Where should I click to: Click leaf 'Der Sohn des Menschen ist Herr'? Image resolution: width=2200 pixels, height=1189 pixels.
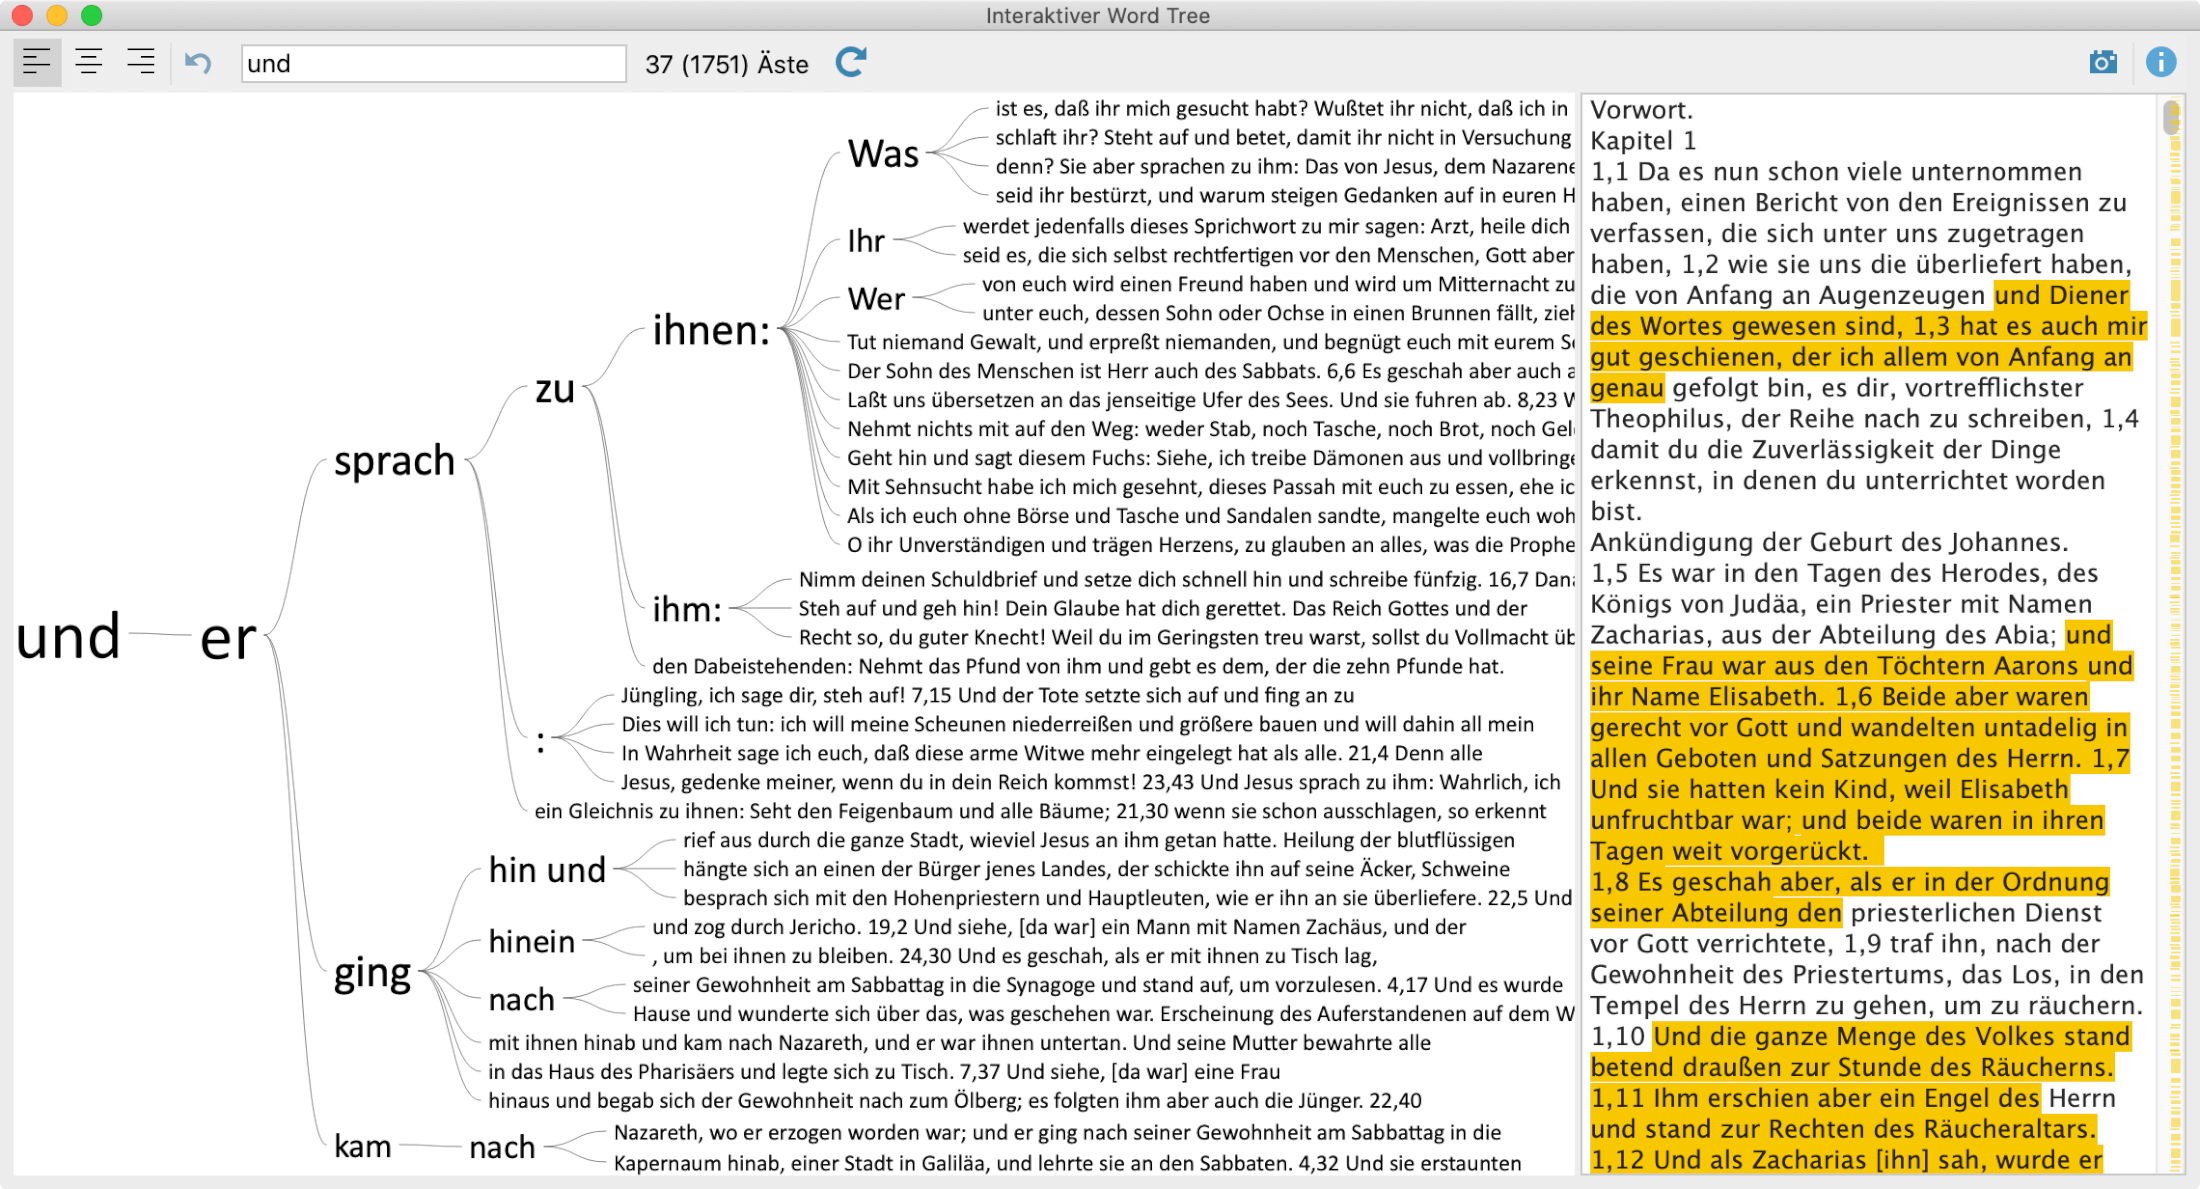(1210, 371)
